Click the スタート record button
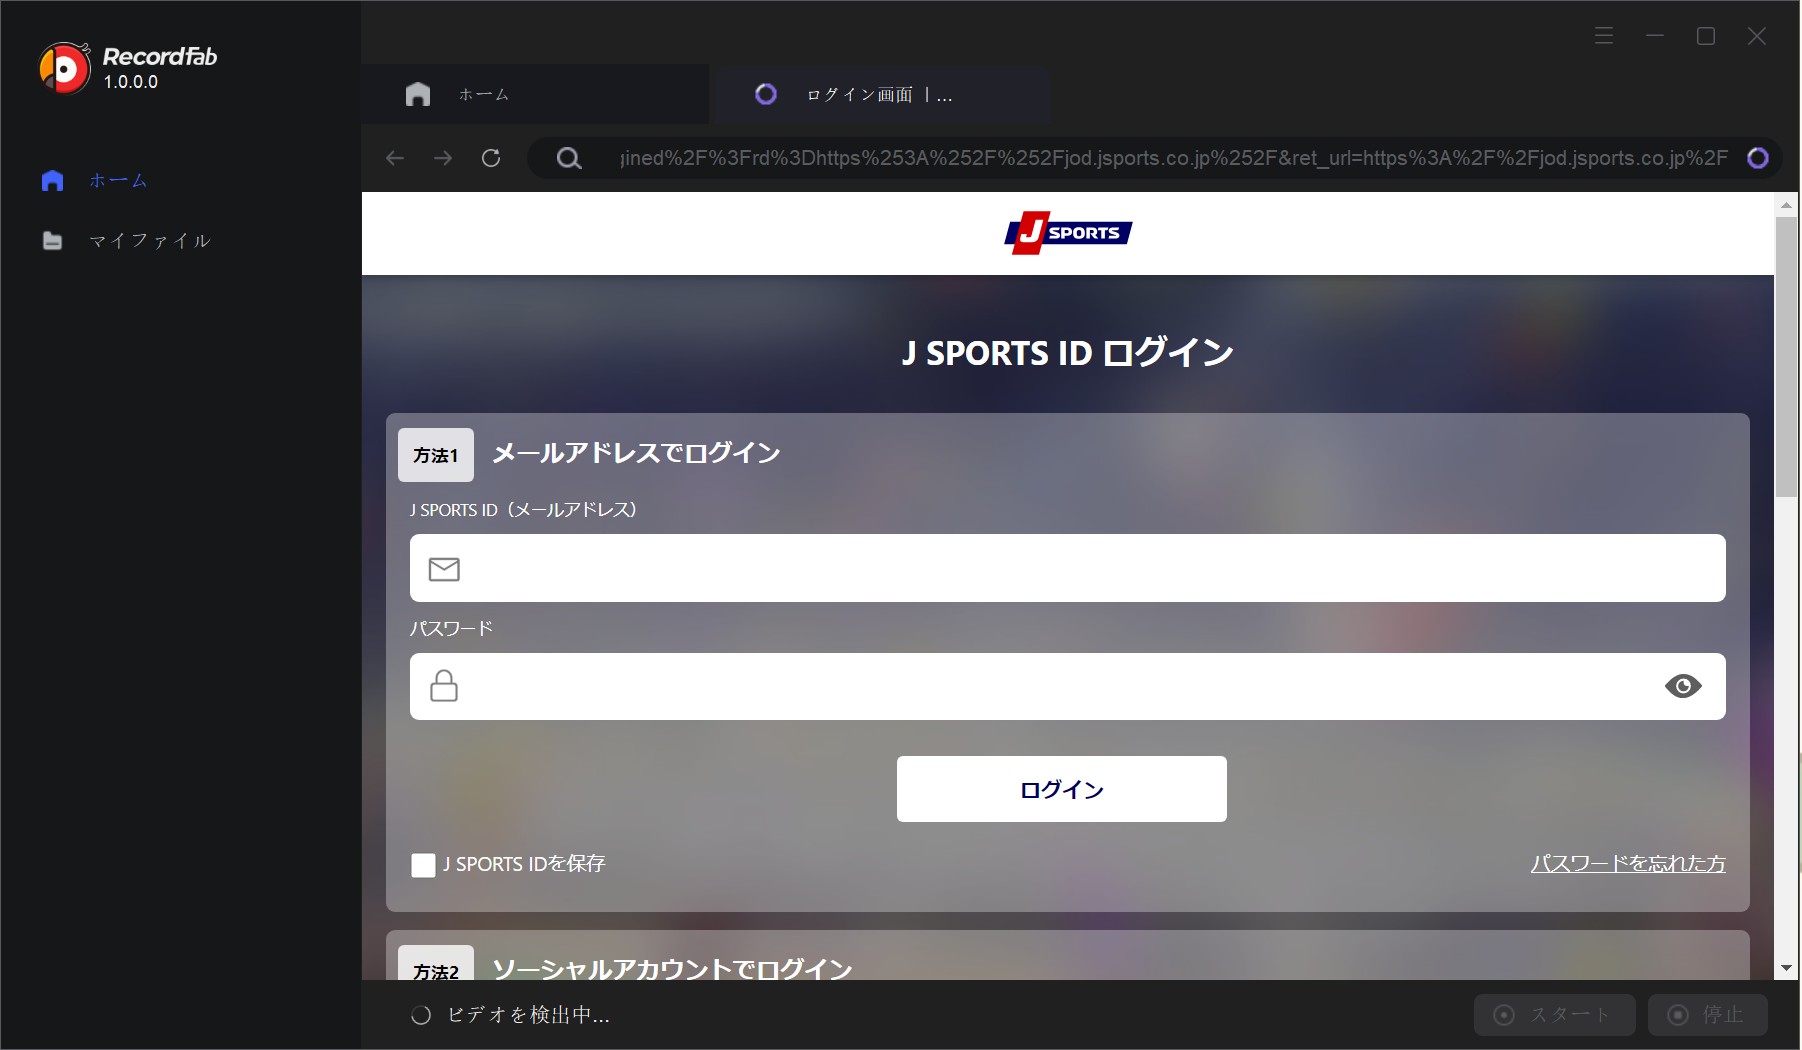Viewport: 1802px width, 1050px height. point(1554,1015)
